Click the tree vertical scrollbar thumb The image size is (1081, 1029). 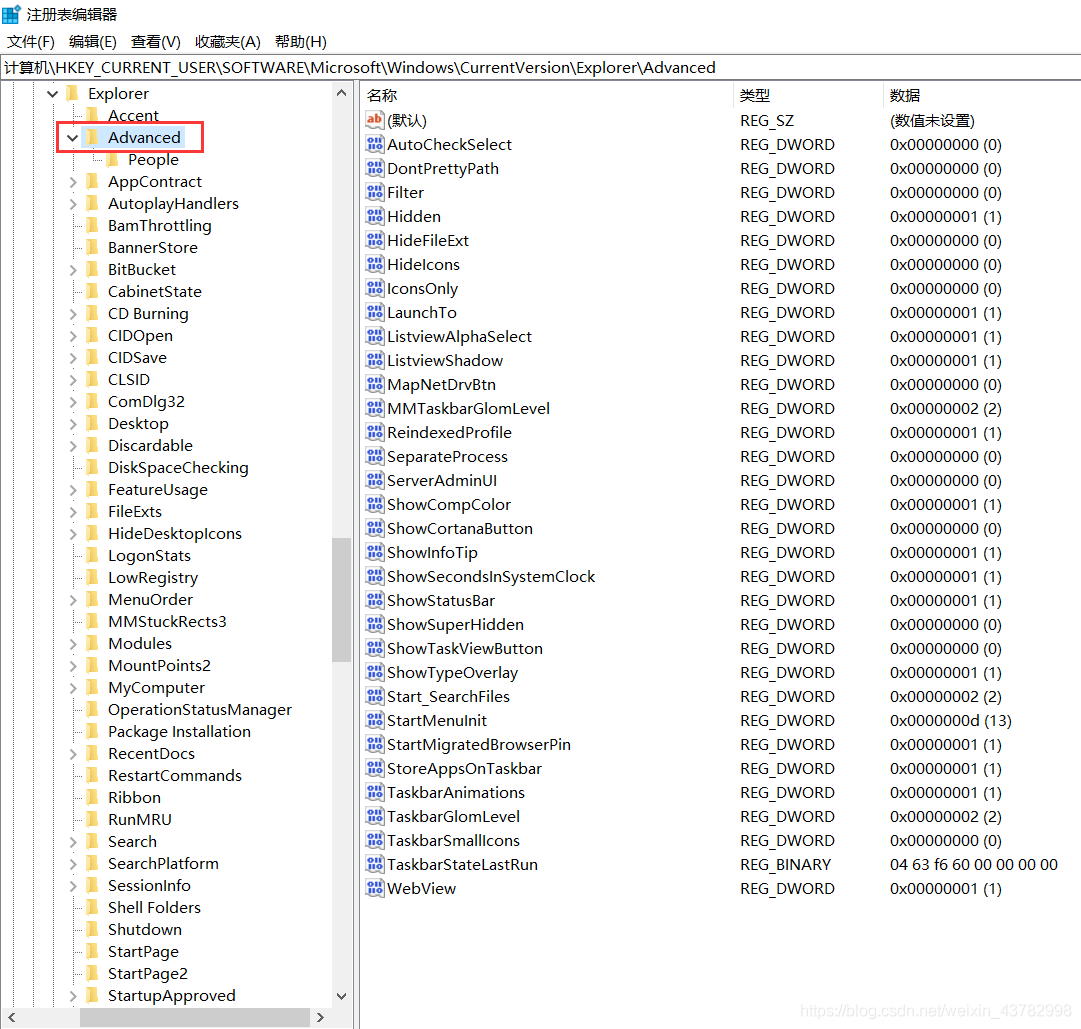pos(341,600)
